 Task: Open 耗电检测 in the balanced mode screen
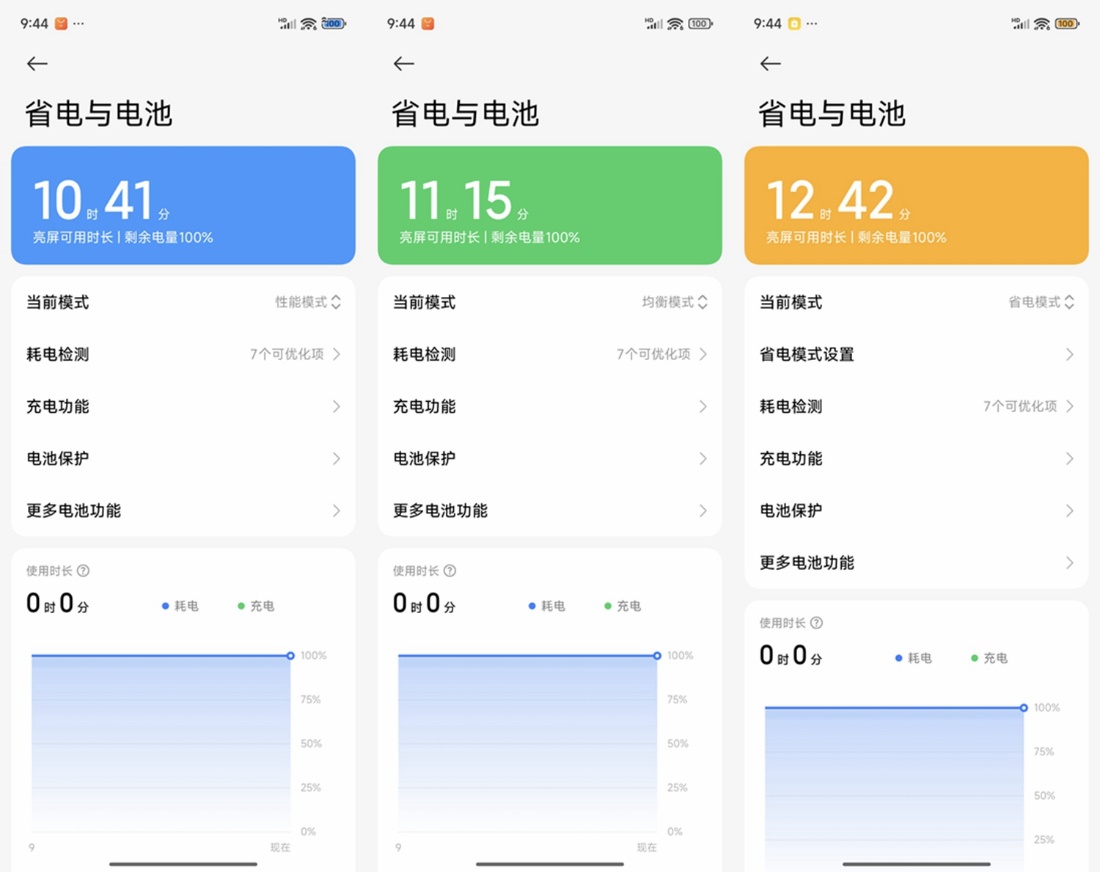click(x=550, y=354)
